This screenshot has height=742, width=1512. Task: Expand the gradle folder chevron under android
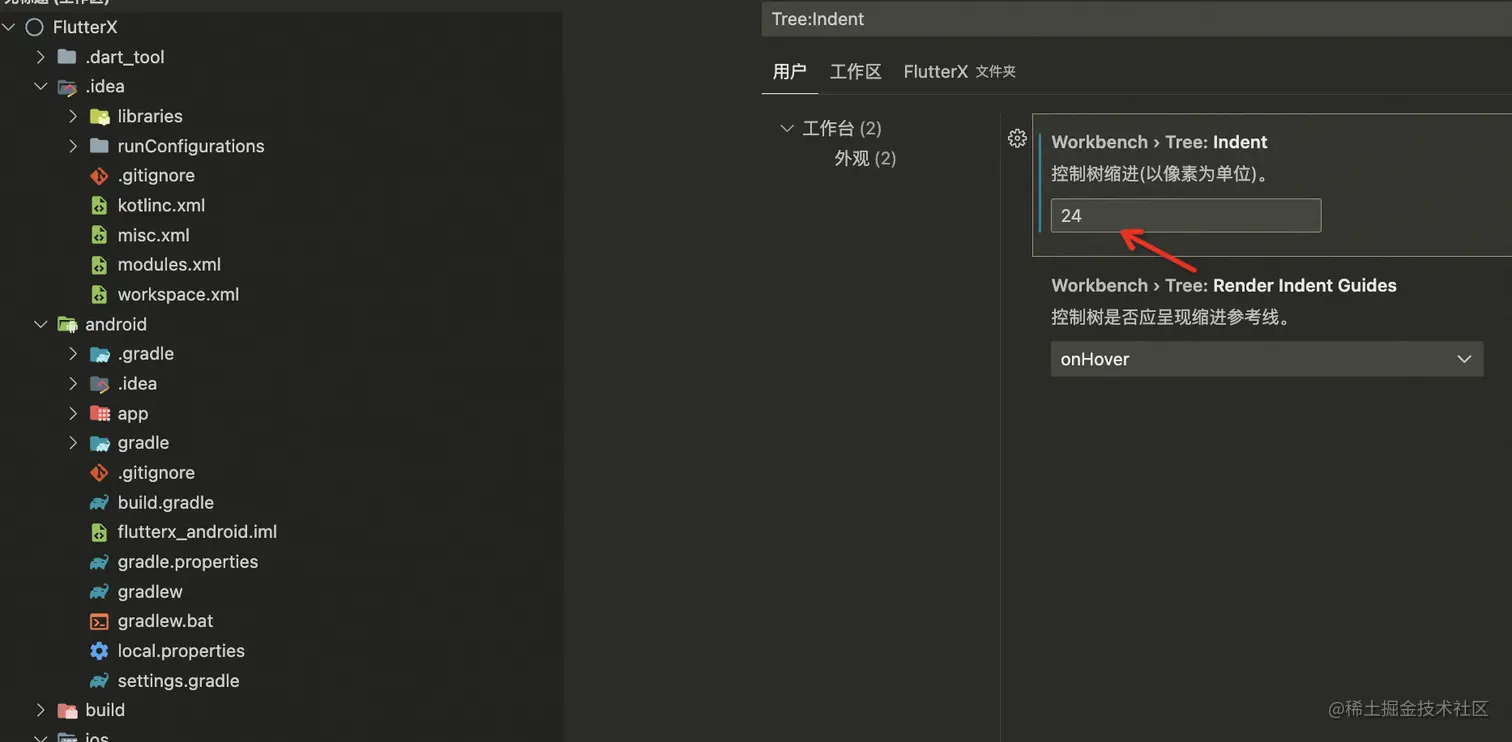[x=73, y=443]
